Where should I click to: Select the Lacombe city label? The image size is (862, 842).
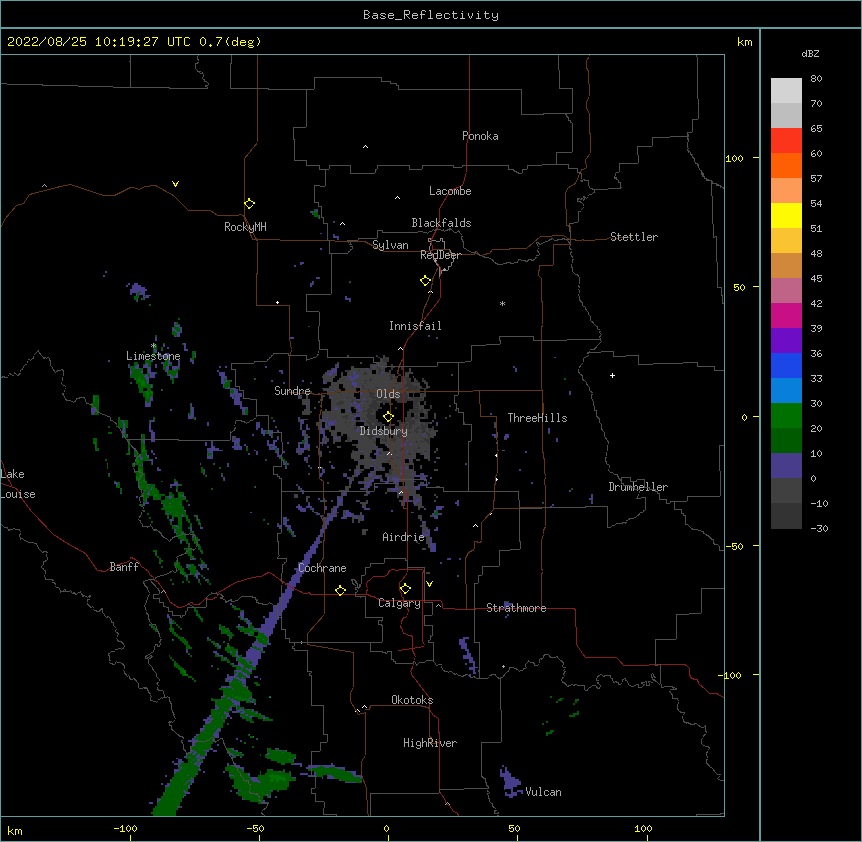[450, 191]
